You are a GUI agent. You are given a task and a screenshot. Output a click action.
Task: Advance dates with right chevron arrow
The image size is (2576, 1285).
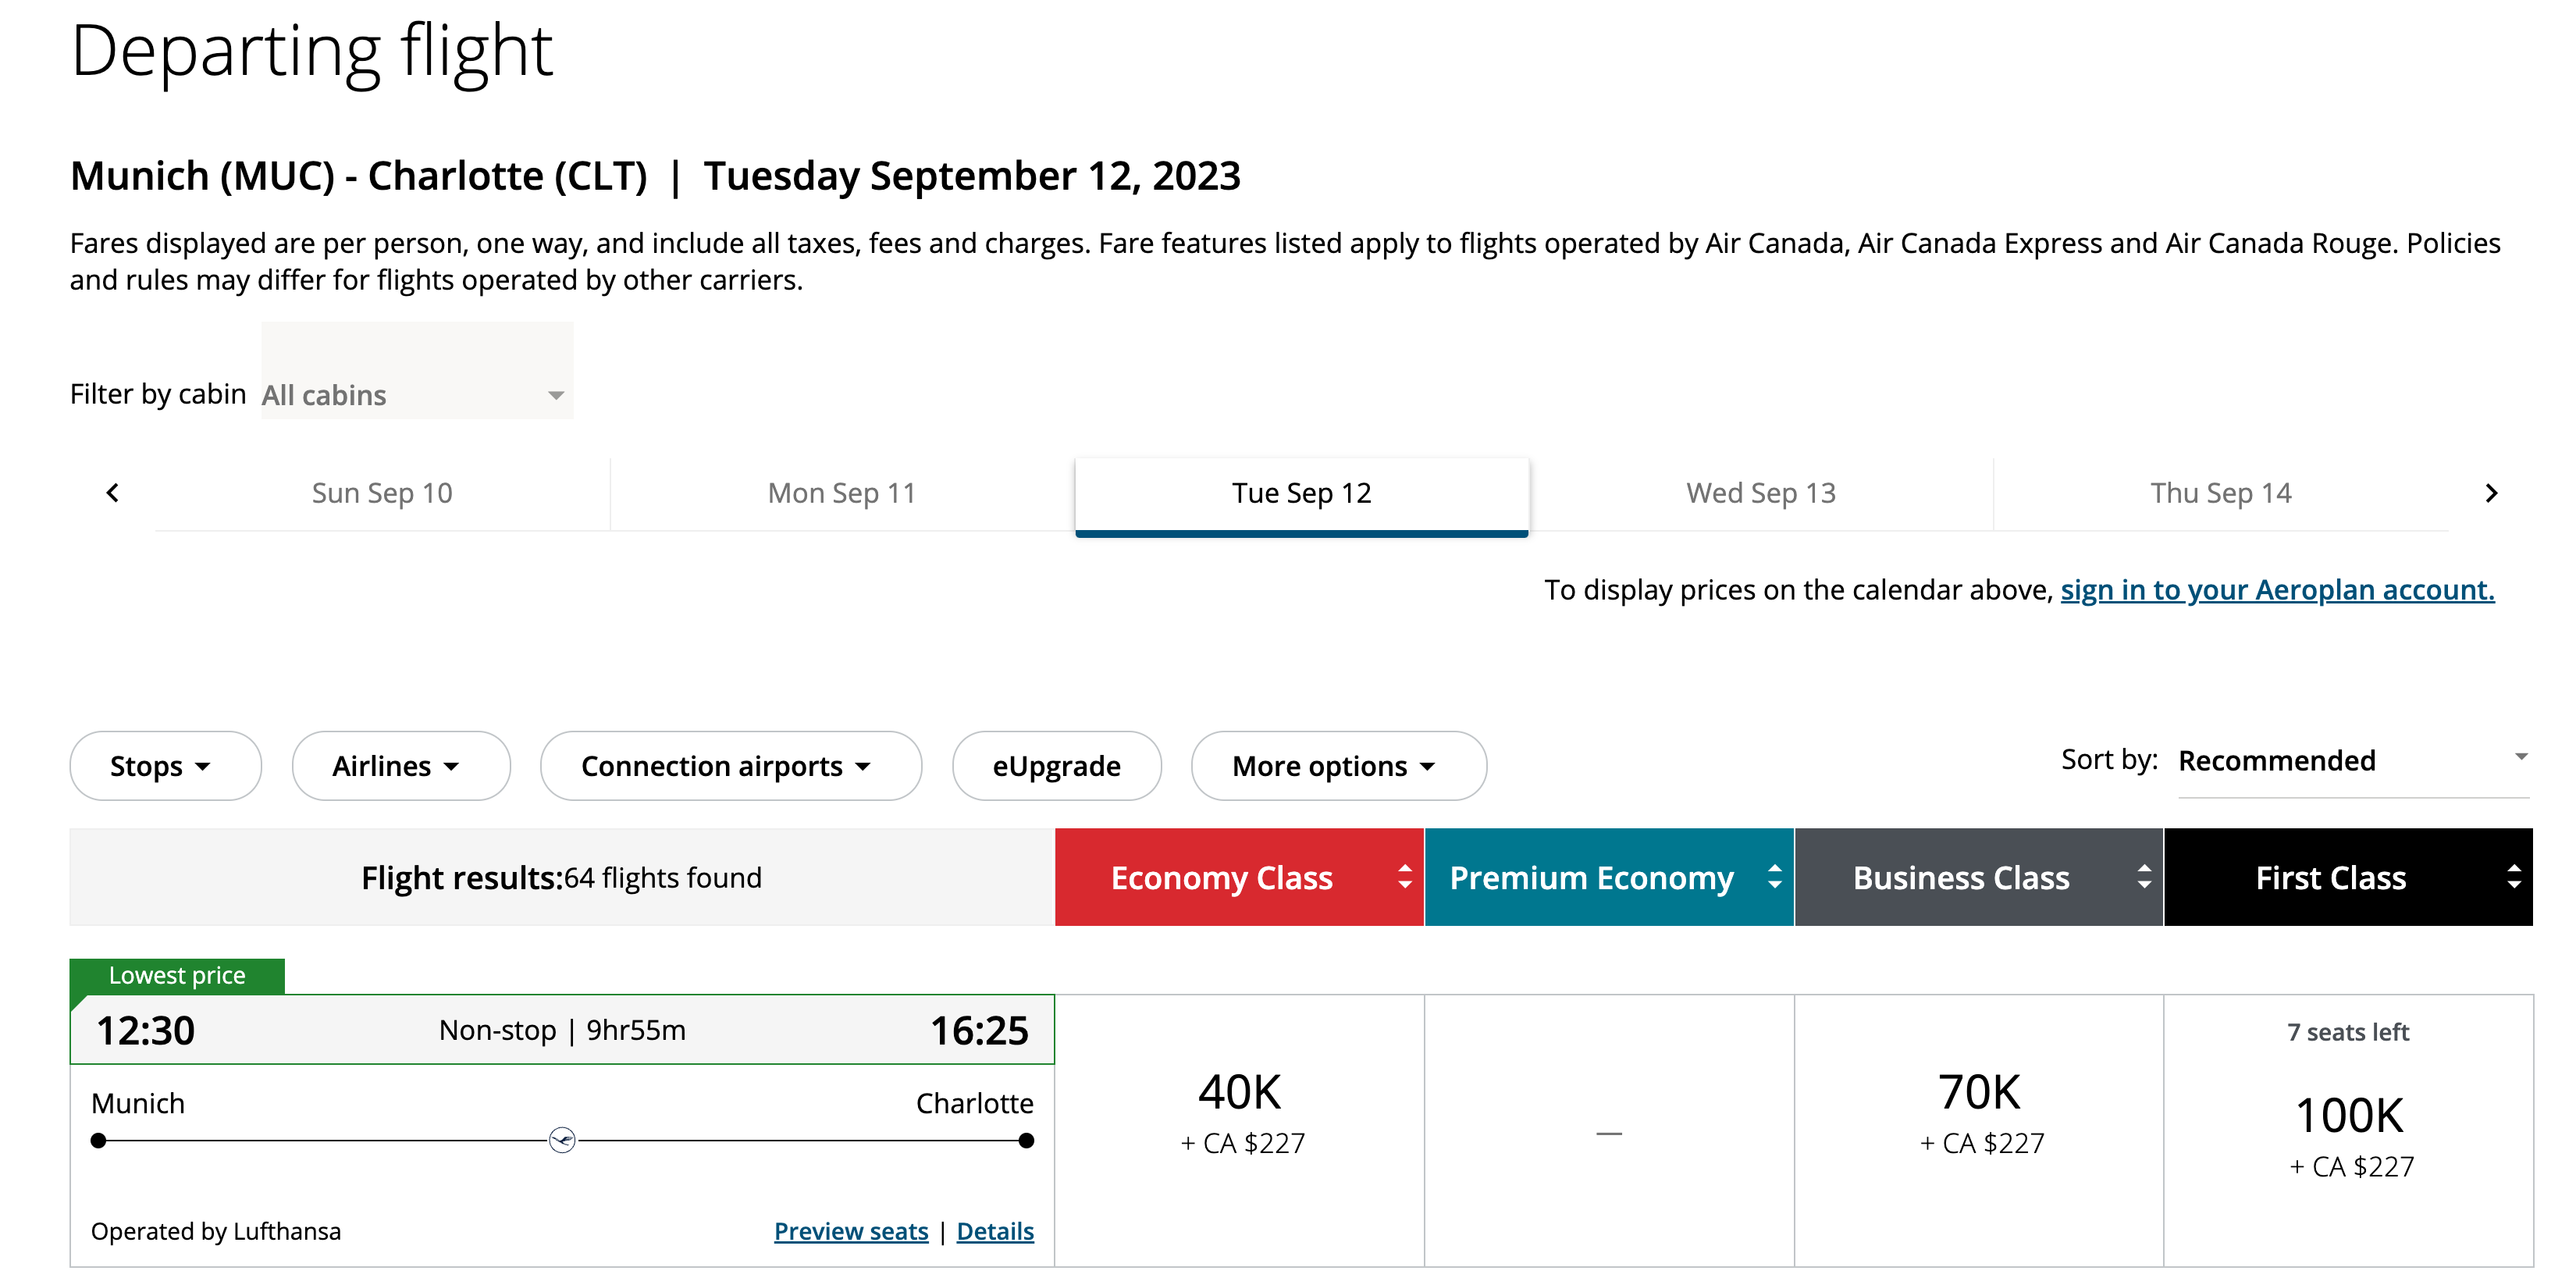[2490, 493]
